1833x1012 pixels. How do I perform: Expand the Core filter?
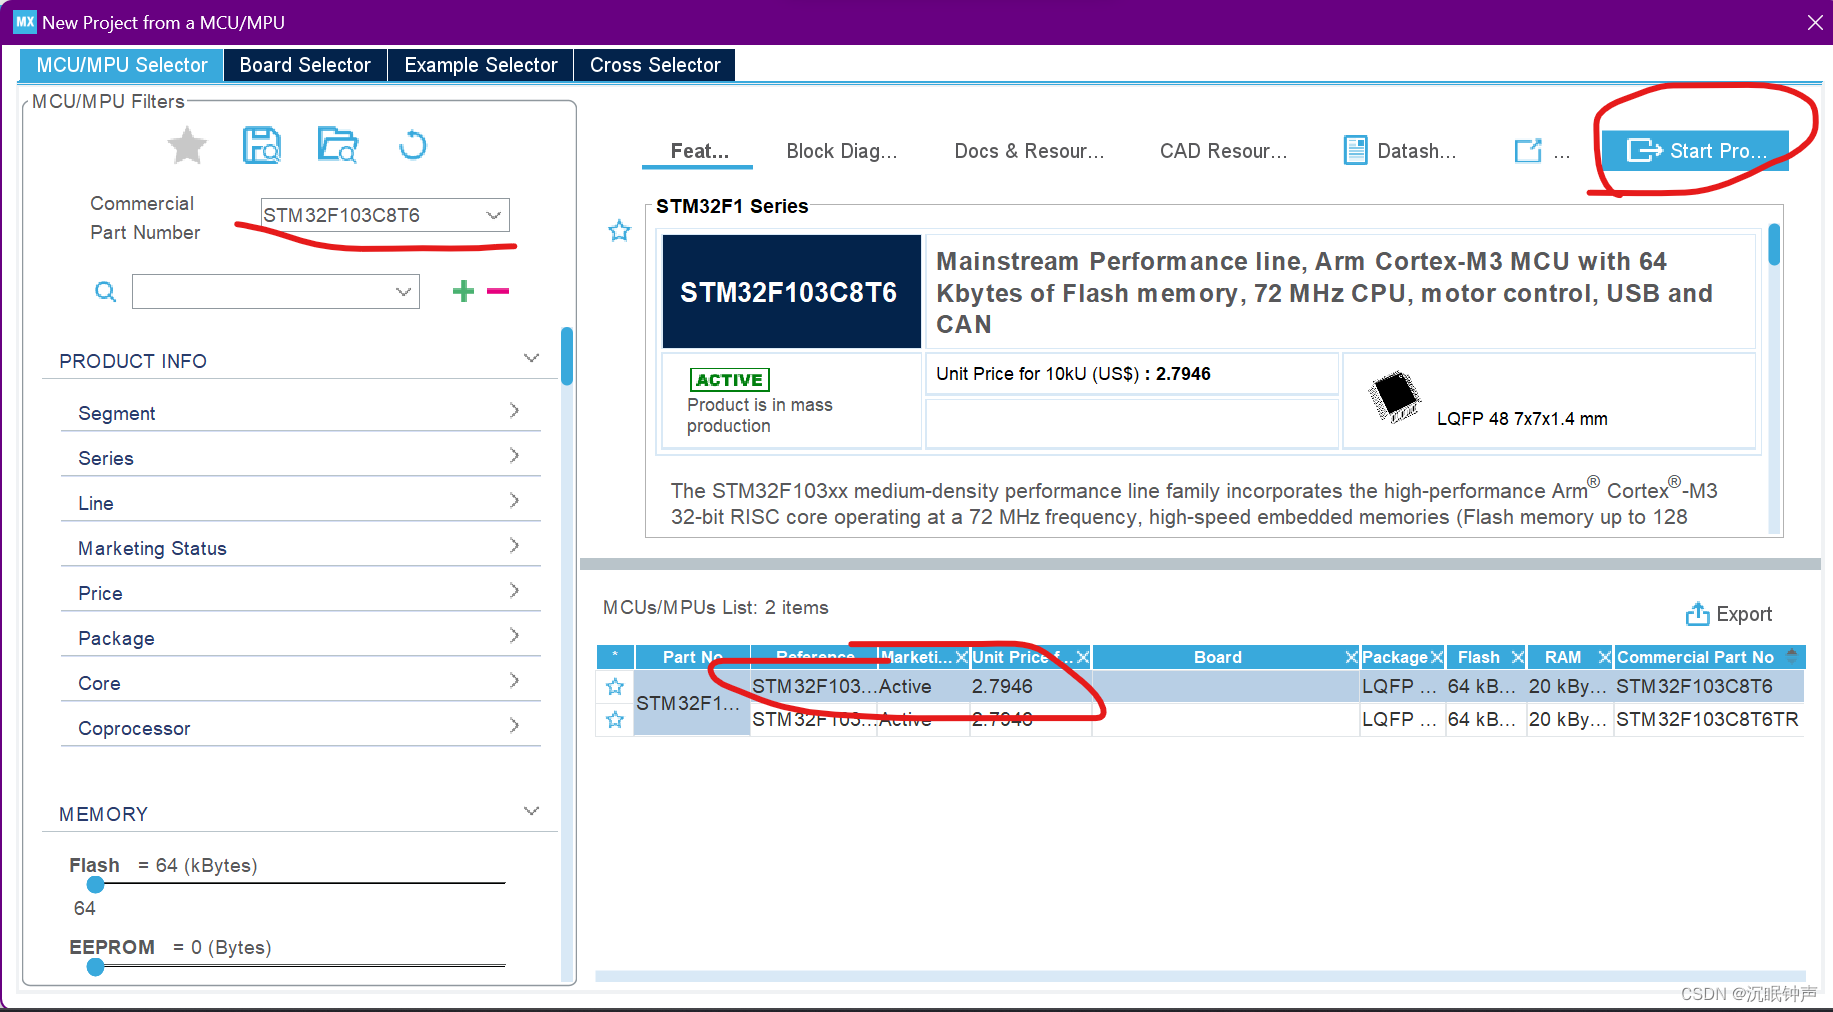514,680
